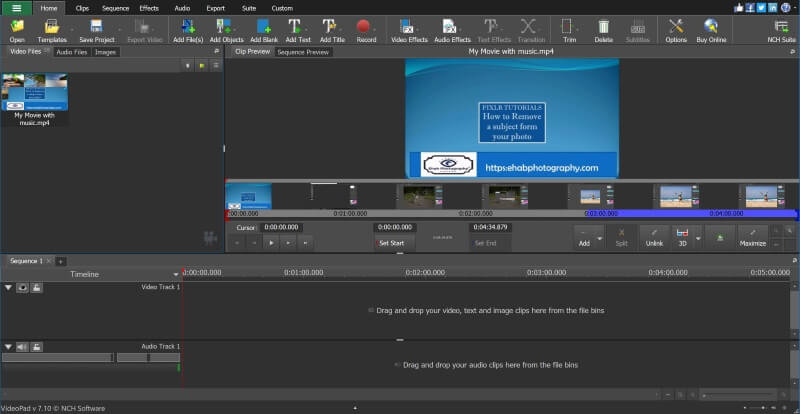Viewport: 800px width, 414px height.
Task: Toggle lock on Video Track 1
Action: (36, 288)
